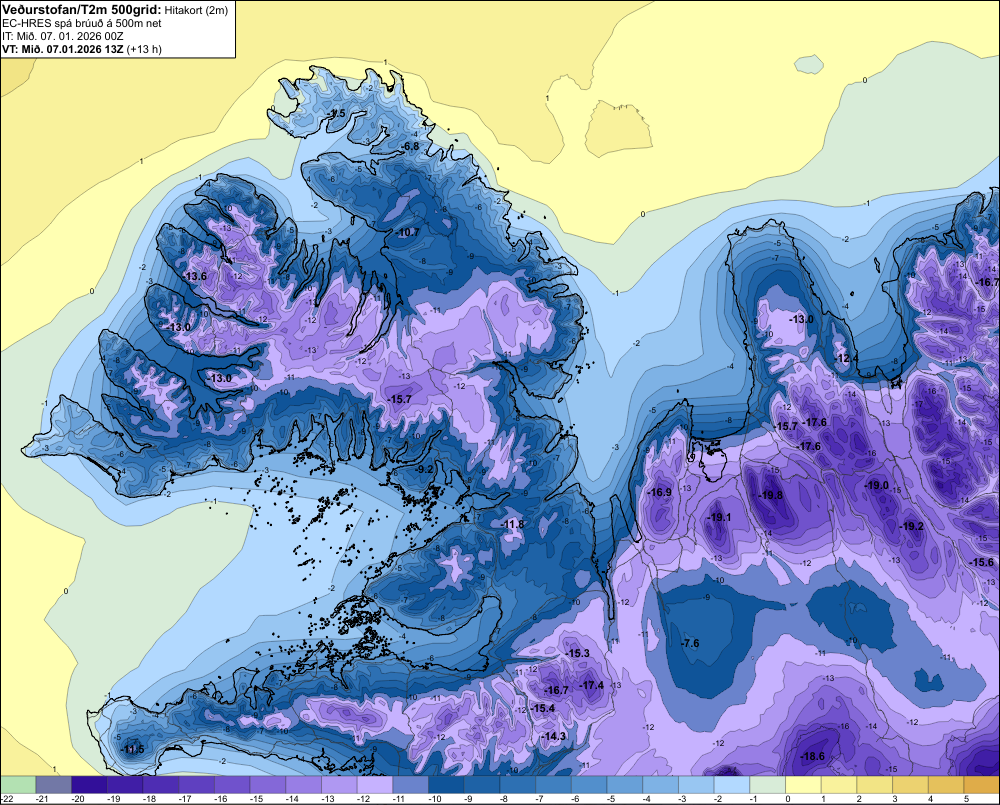Click the '3' legend scale label
1000x805 pixels.
(895, 799)
